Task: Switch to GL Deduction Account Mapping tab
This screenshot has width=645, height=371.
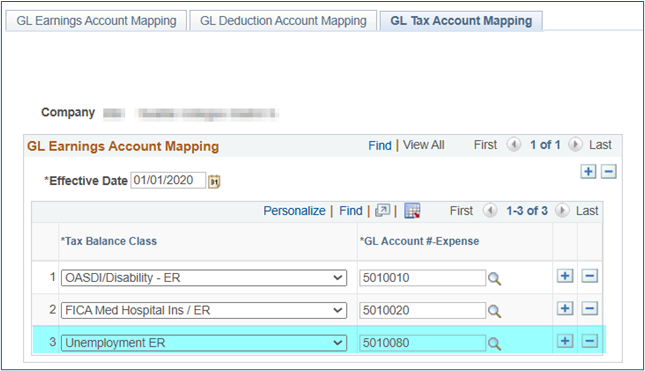Action: (x=283, y=21)
